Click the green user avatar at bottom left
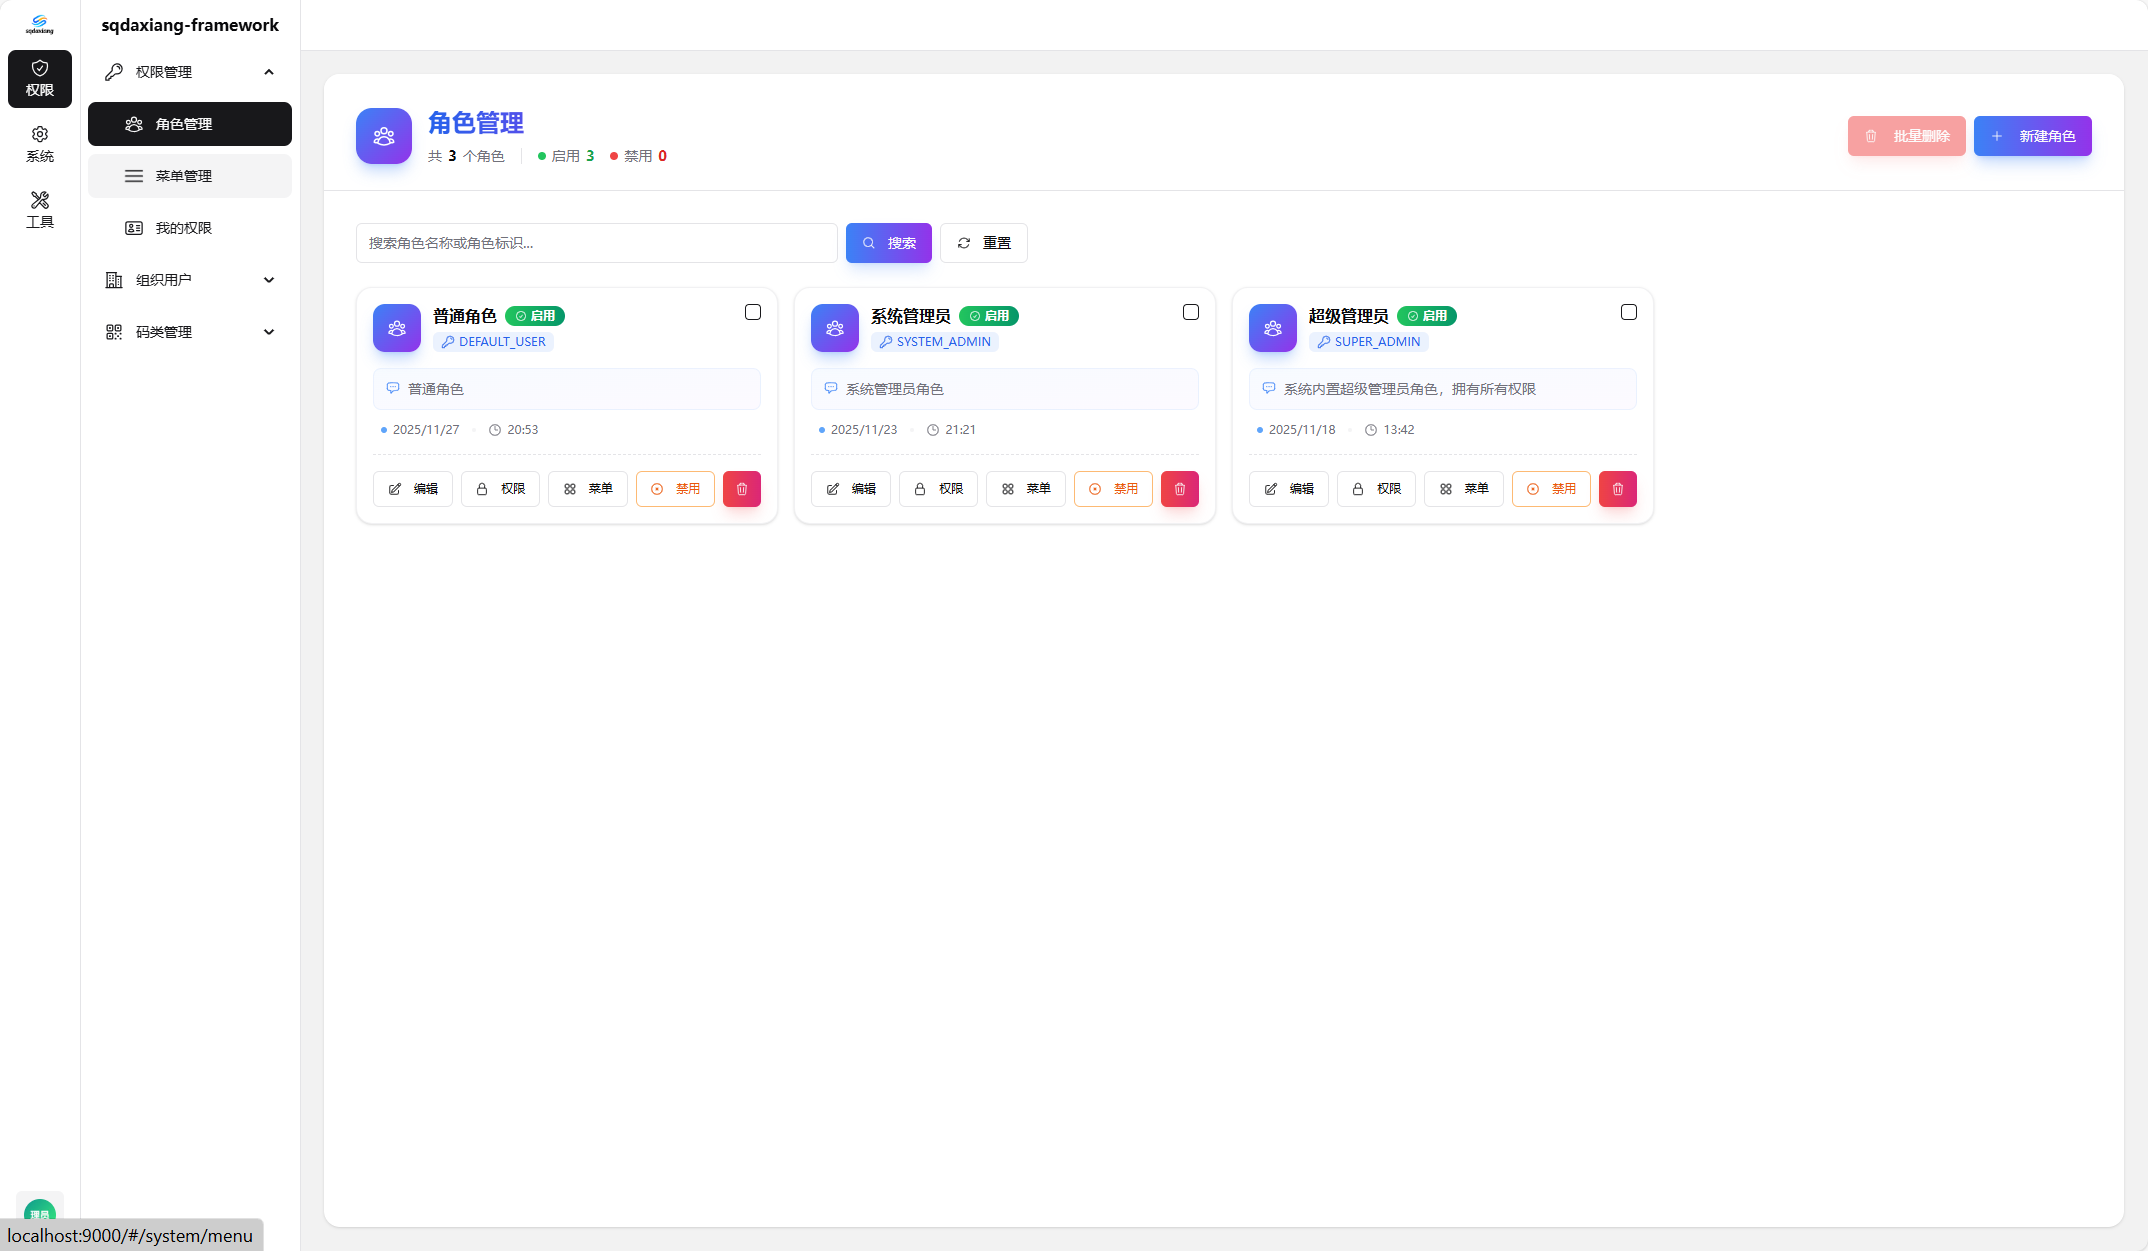 [x=40, y=1208]
